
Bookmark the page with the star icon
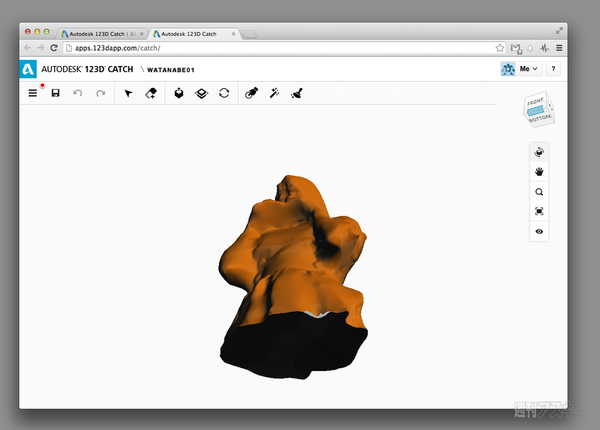(x=499, y=48)
